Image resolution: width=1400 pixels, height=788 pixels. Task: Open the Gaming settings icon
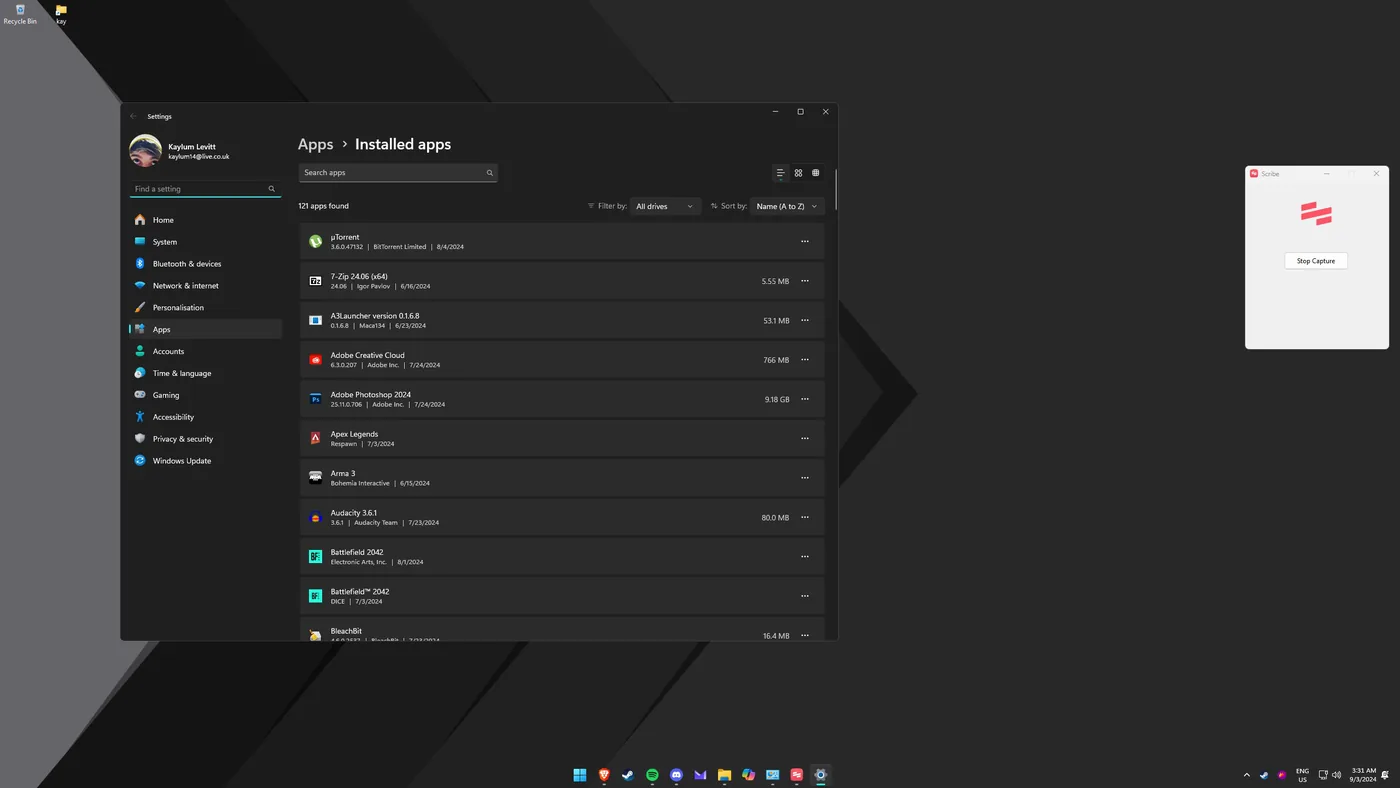tap(140, 395)
